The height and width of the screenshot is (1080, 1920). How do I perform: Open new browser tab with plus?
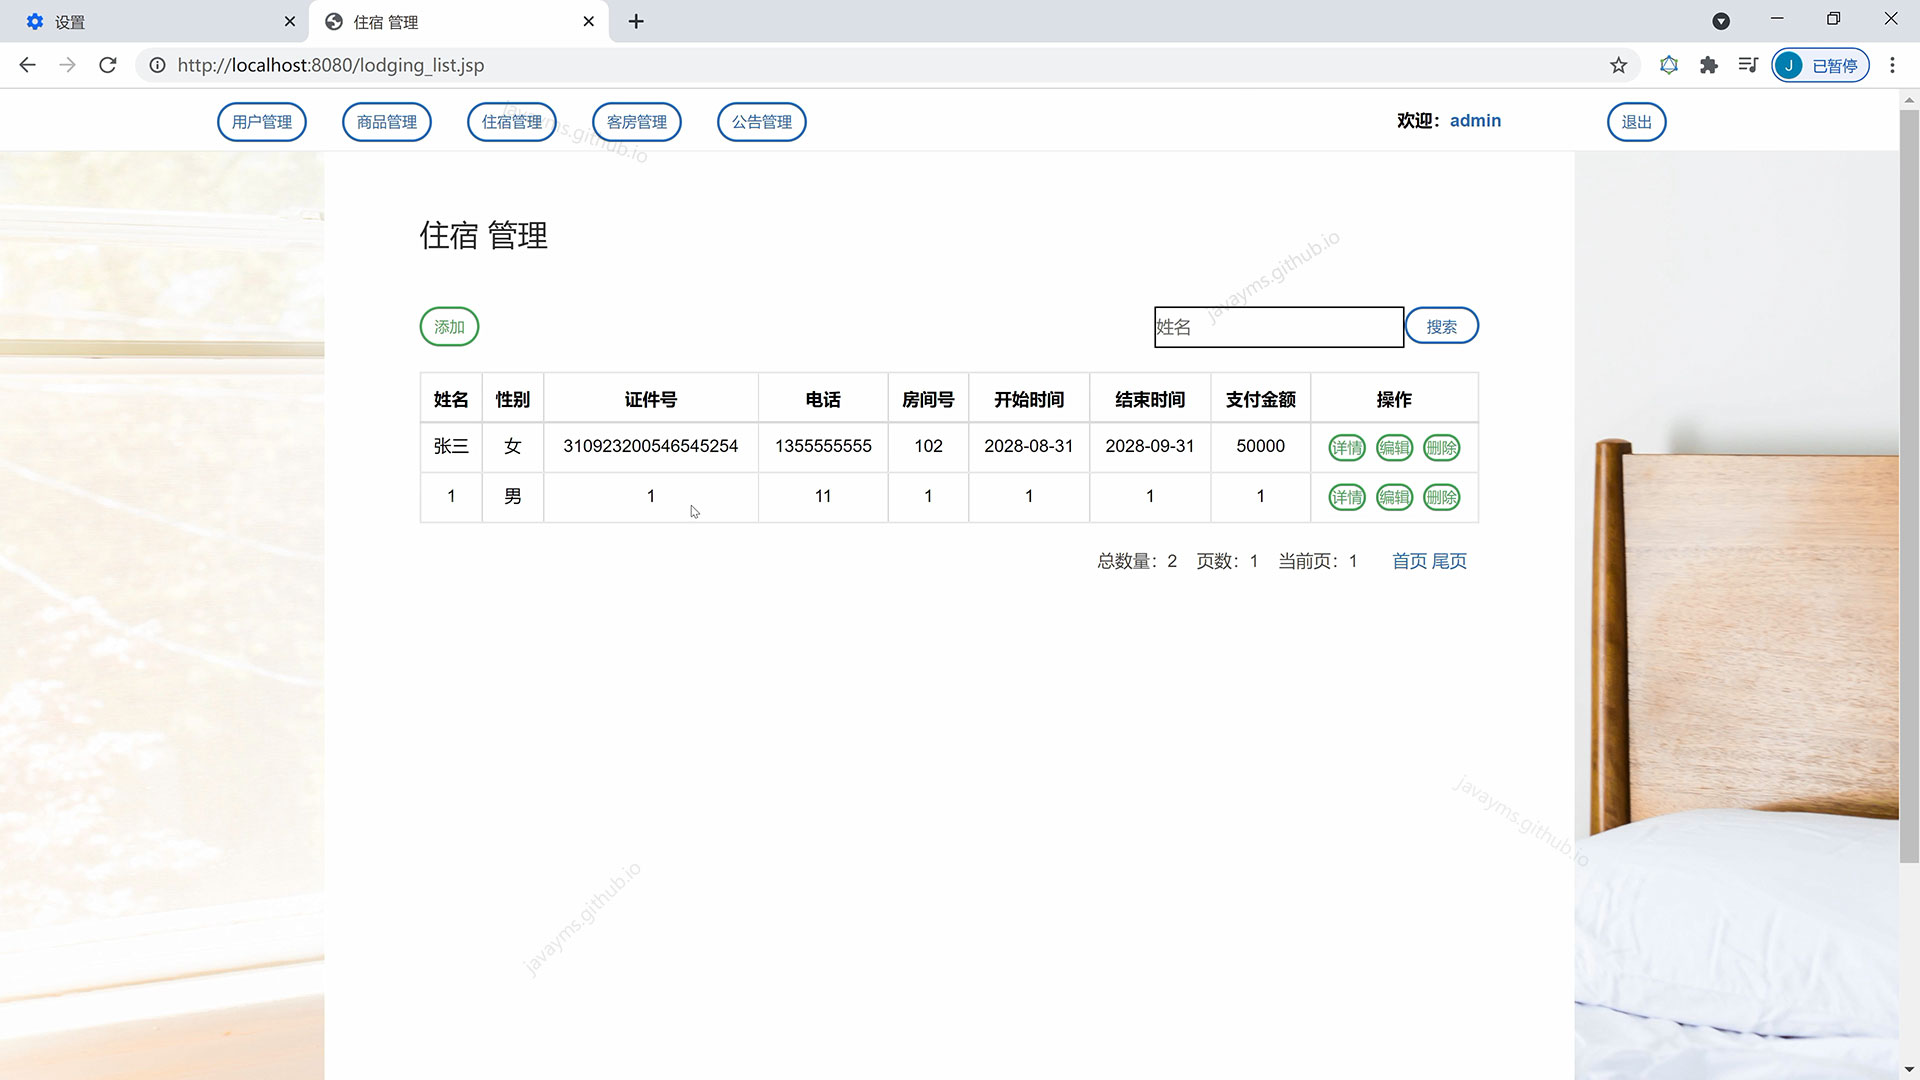click(x=636, y=21)
